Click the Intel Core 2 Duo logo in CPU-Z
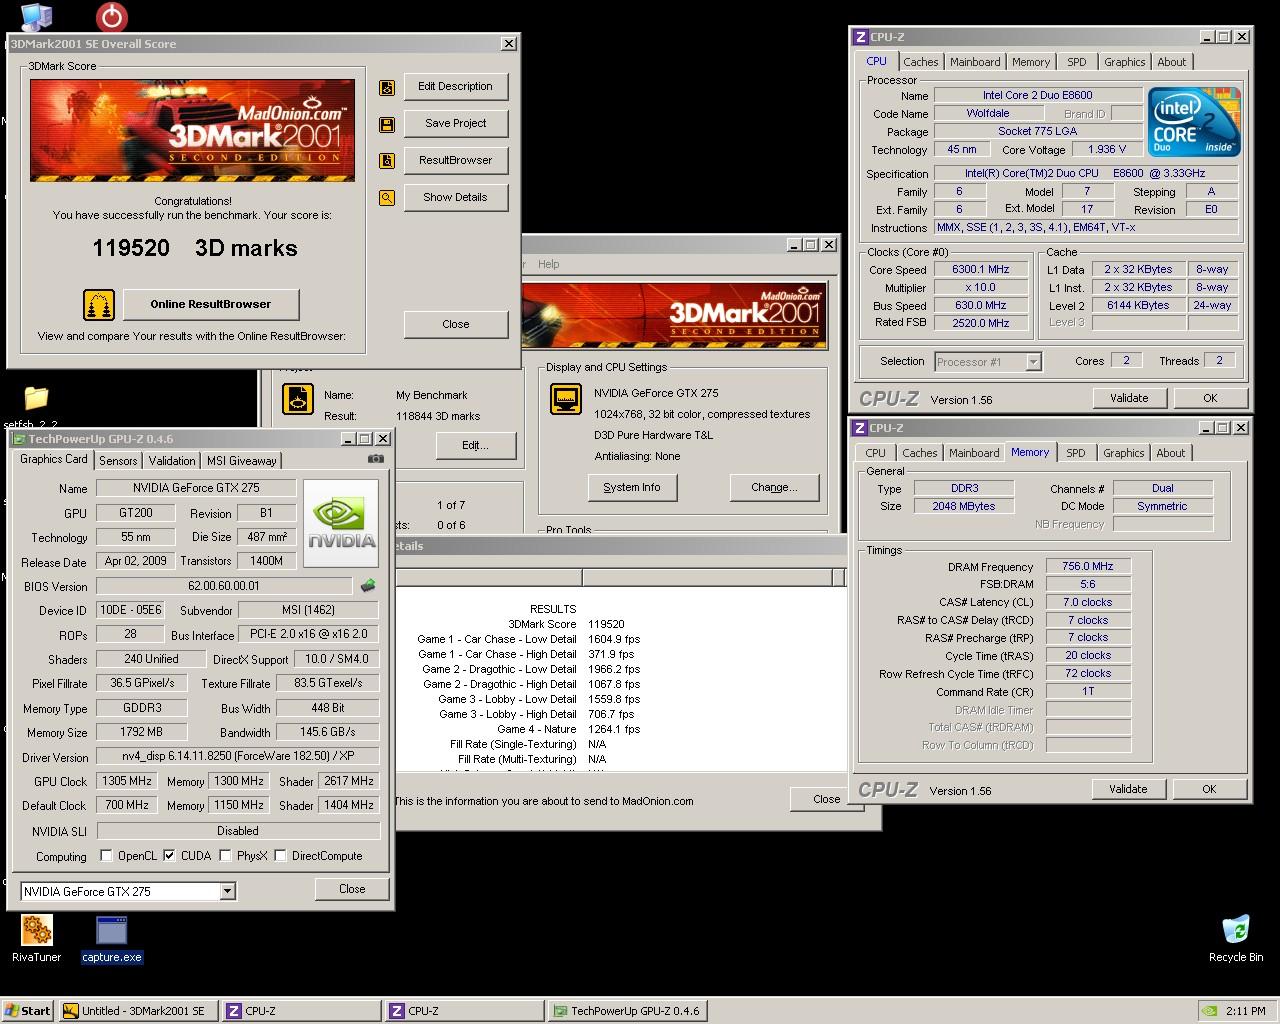Screen dimensions: 1280x1024 (1195, 122)
